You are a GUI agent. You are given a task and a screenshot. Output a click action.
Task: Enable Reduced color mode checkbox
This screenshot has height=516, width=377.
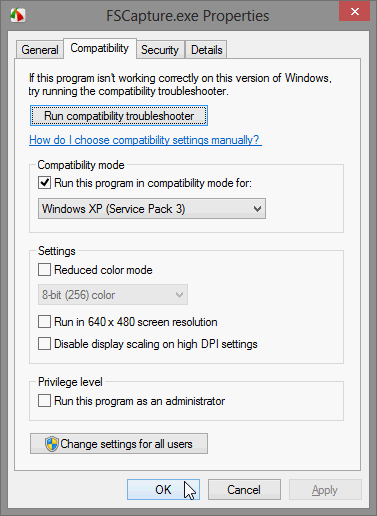(44, 270)
